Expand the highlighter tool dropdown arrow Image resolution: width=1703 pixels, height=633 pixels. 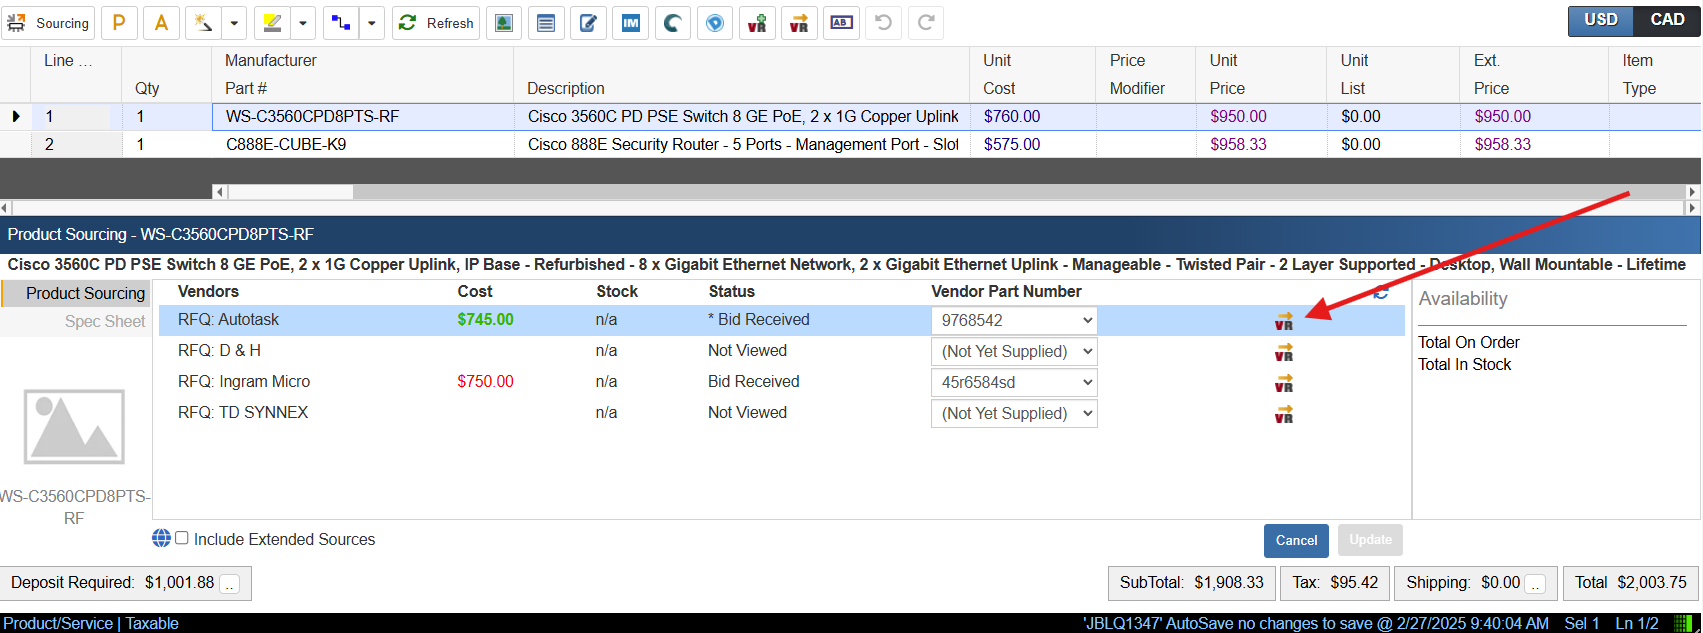302,23
